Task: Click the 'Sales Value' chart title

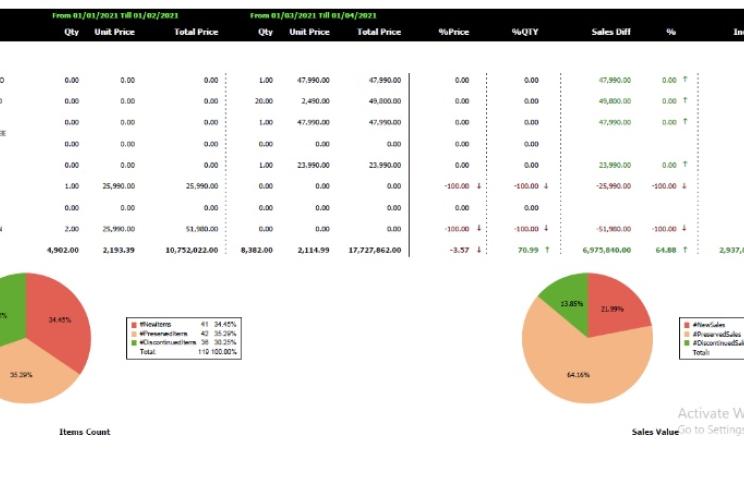Action: [655, 432]
